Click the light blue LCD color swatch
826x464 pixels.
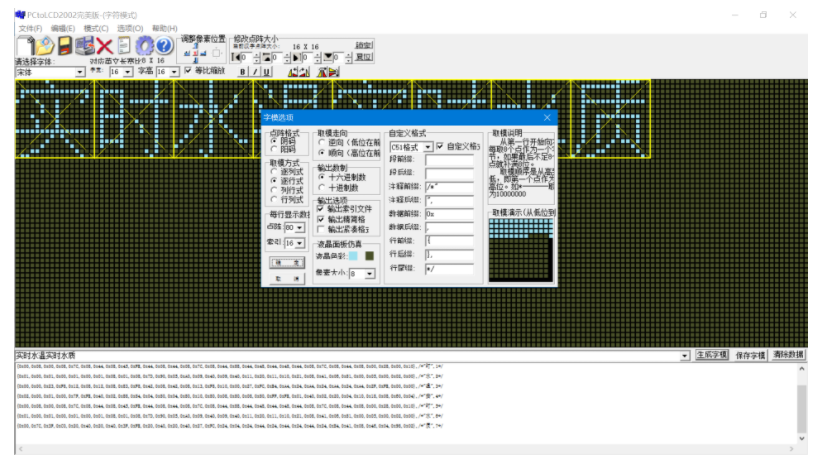(353, 256)
